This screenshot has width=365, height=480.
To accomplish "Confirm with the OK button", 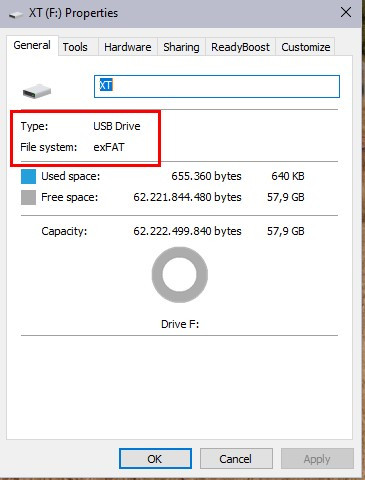I will (x=155, y=459).
